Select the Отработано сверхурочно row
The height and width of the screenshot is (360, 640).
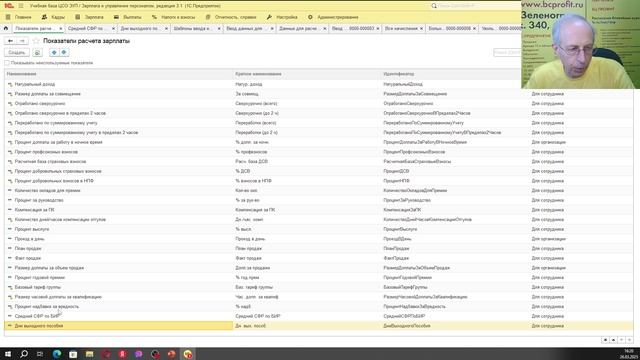tap(318, 104)
